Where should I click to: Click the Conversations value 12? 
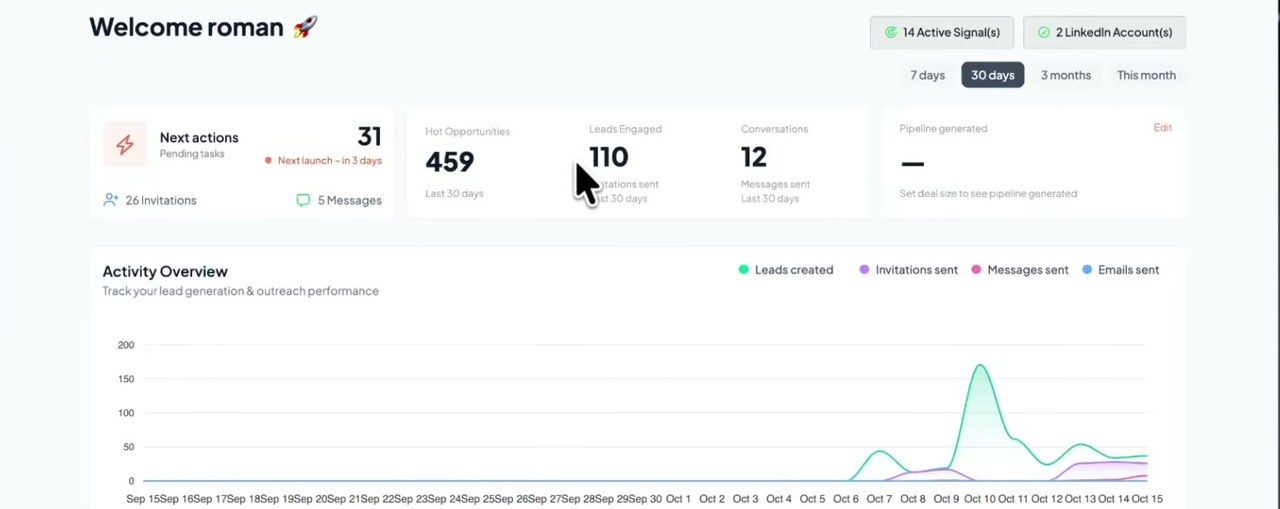click(x=754, y=157)
